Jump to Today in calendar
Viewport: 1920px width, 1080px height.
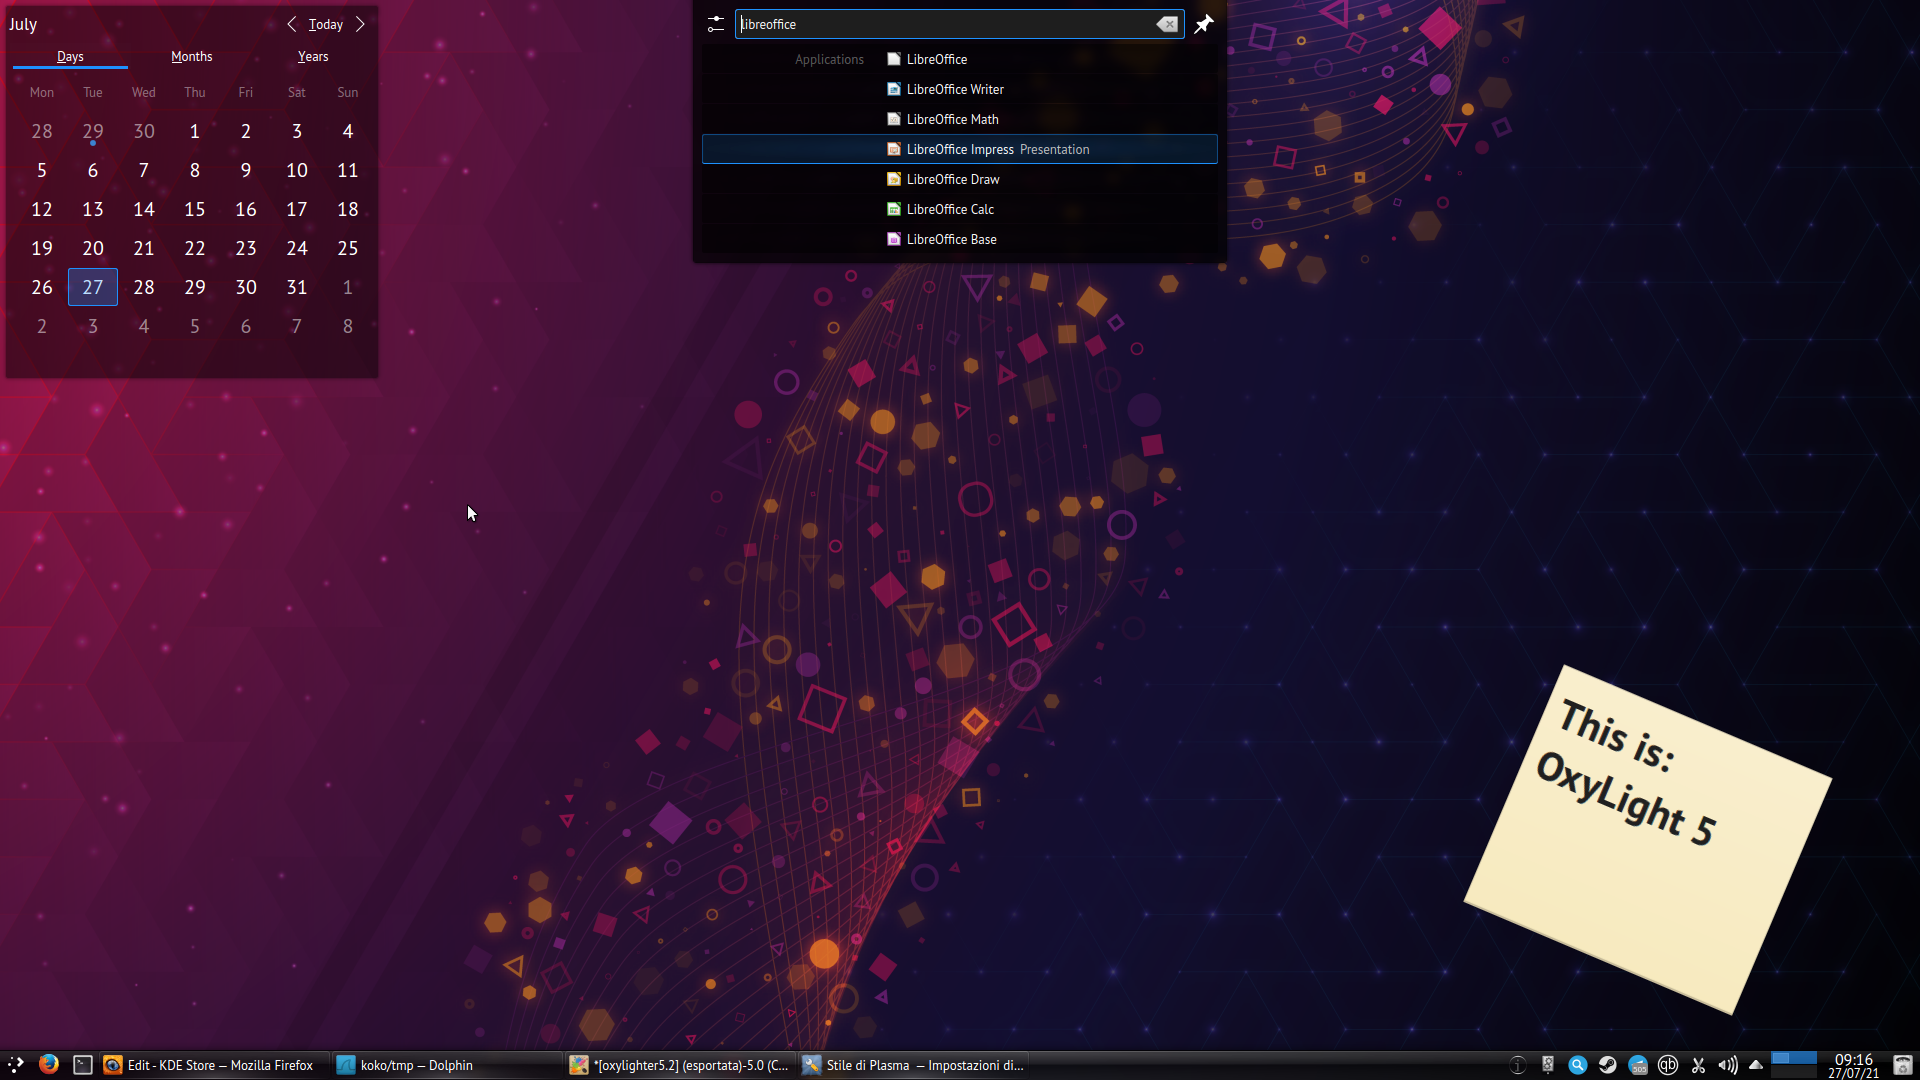pos(326,24)
